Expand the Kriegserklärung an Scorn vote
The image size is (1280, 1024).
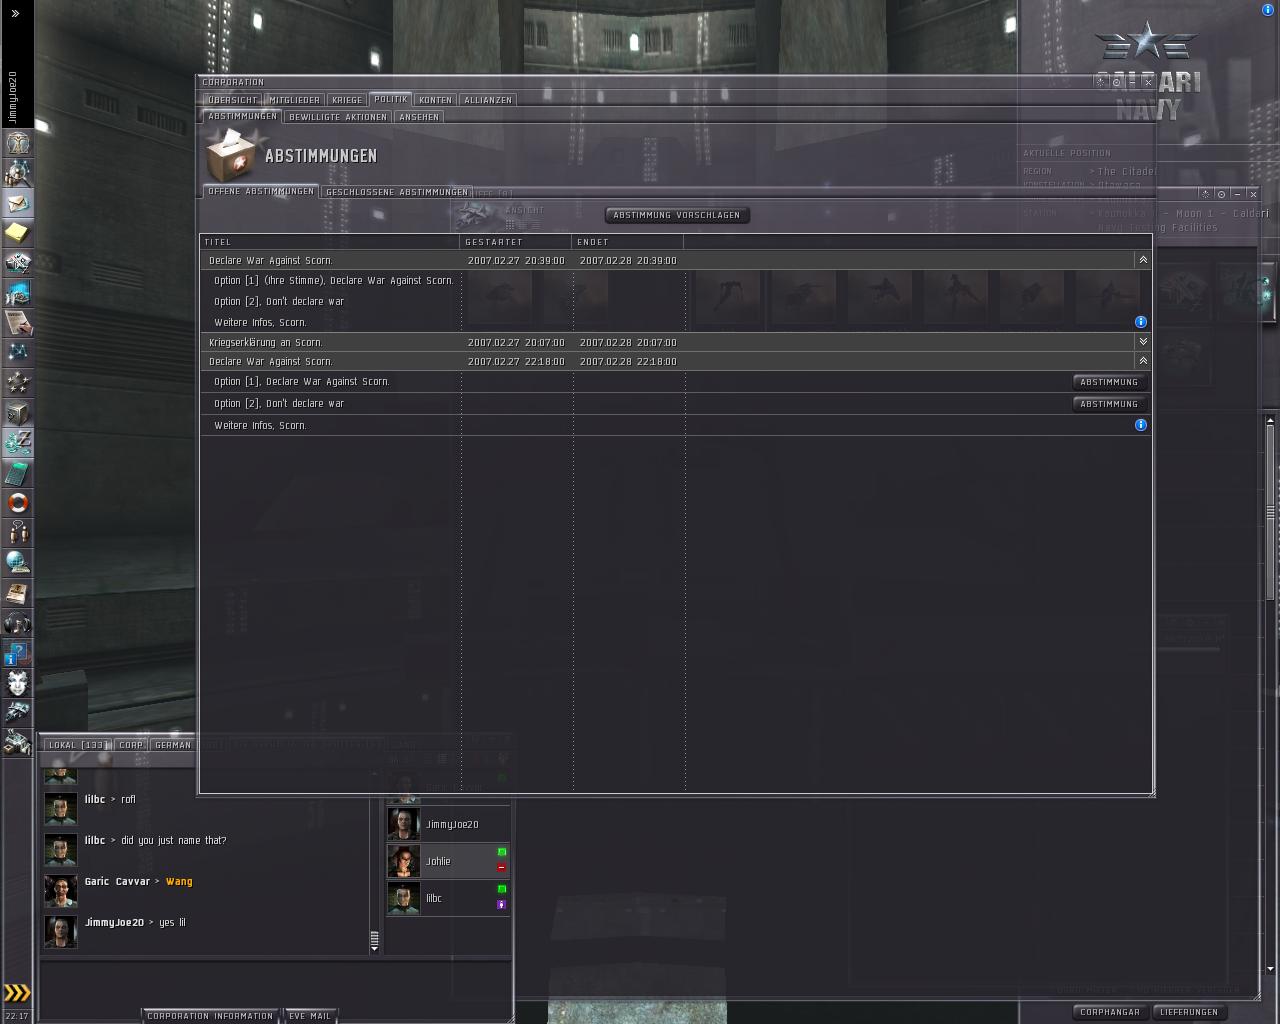click(1143, 342)
